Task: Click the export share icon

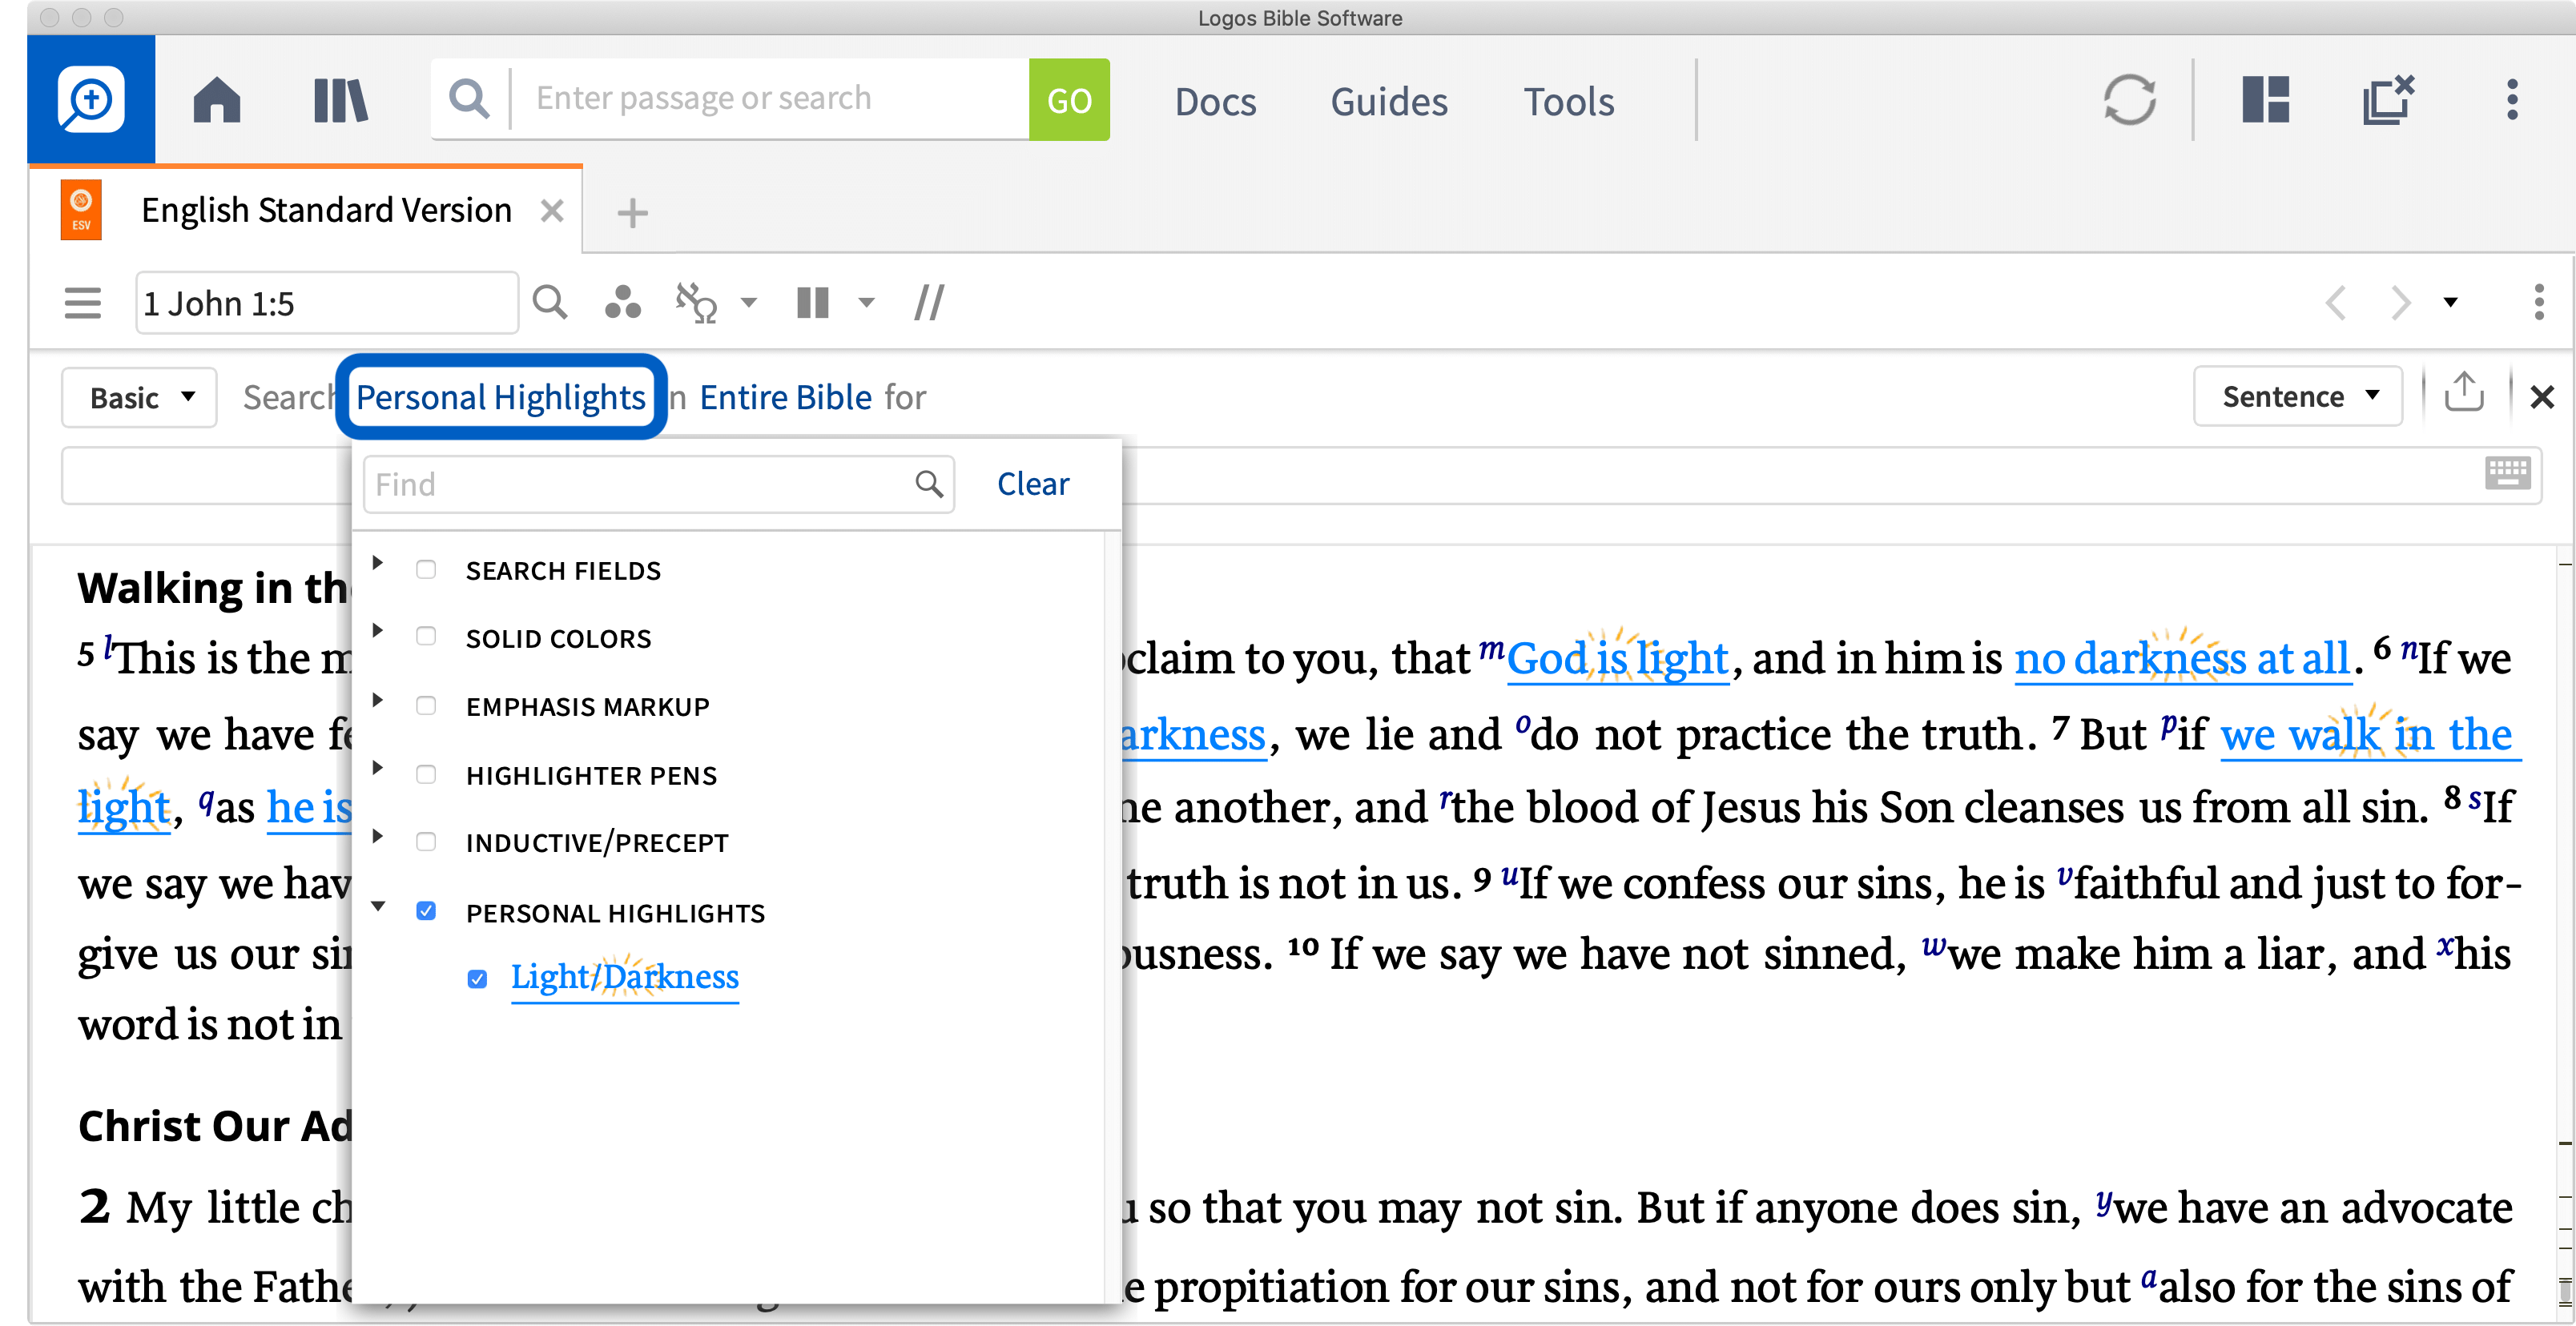Action: pos(2464,392)
